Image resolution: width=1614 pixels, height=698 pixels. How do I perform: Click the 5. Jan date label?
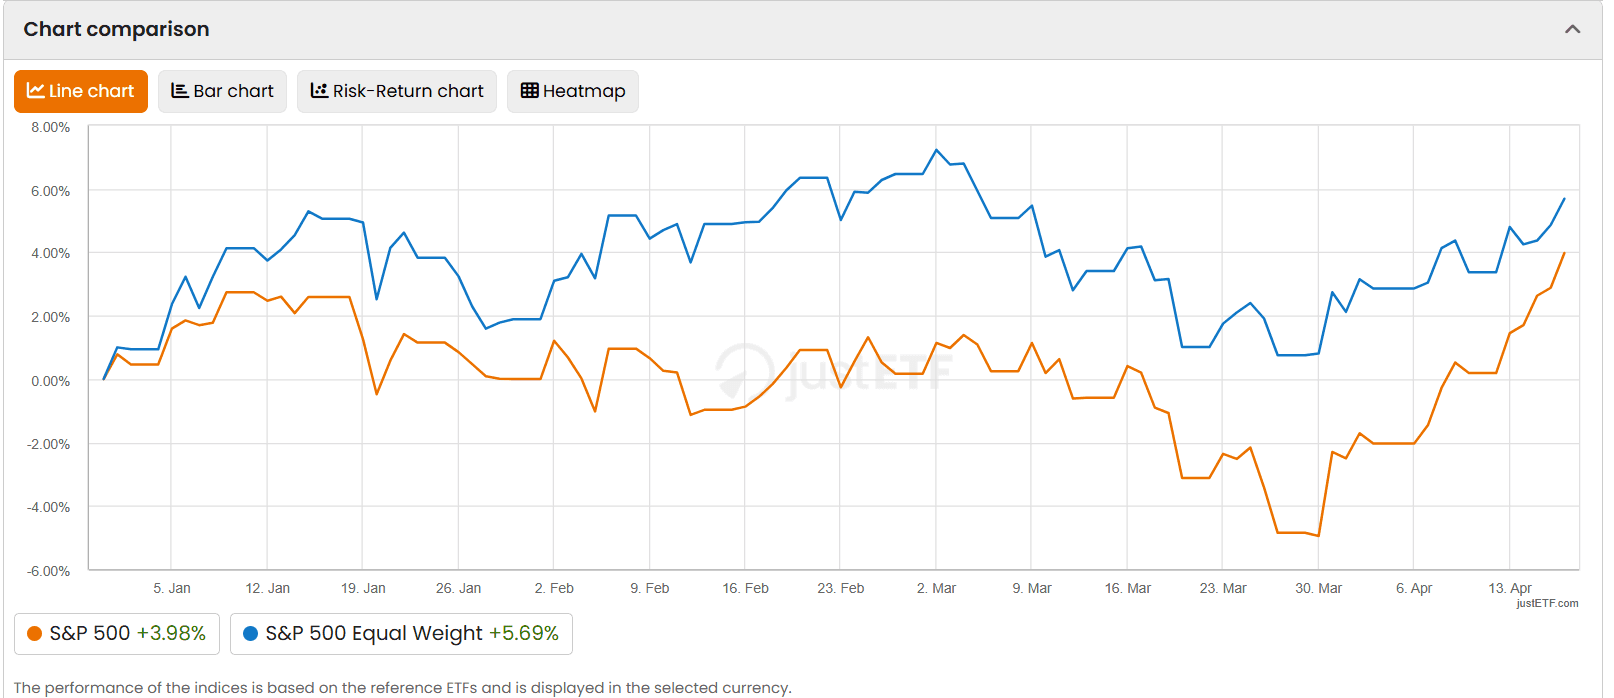[x=172, y=588]
